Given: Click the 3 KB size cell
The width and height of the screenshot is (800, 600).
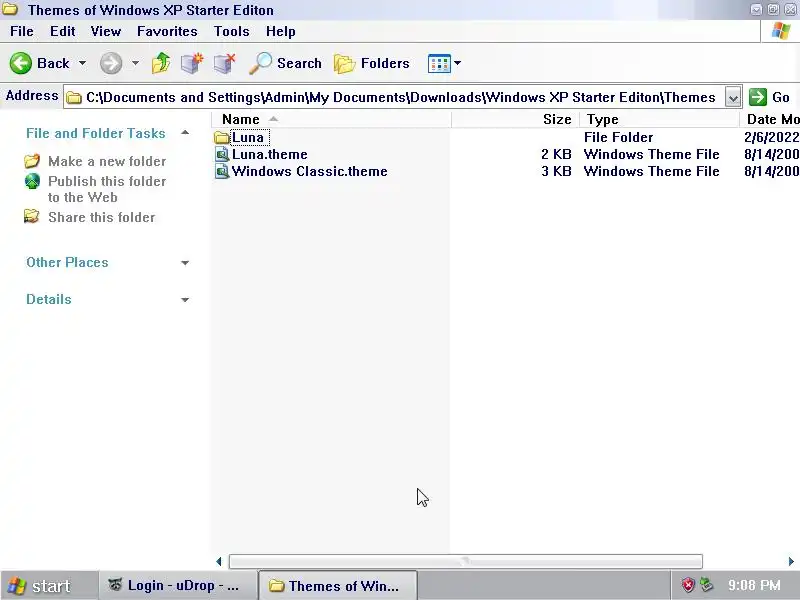Looking at the screenshot, I should (x=556, y=171).
